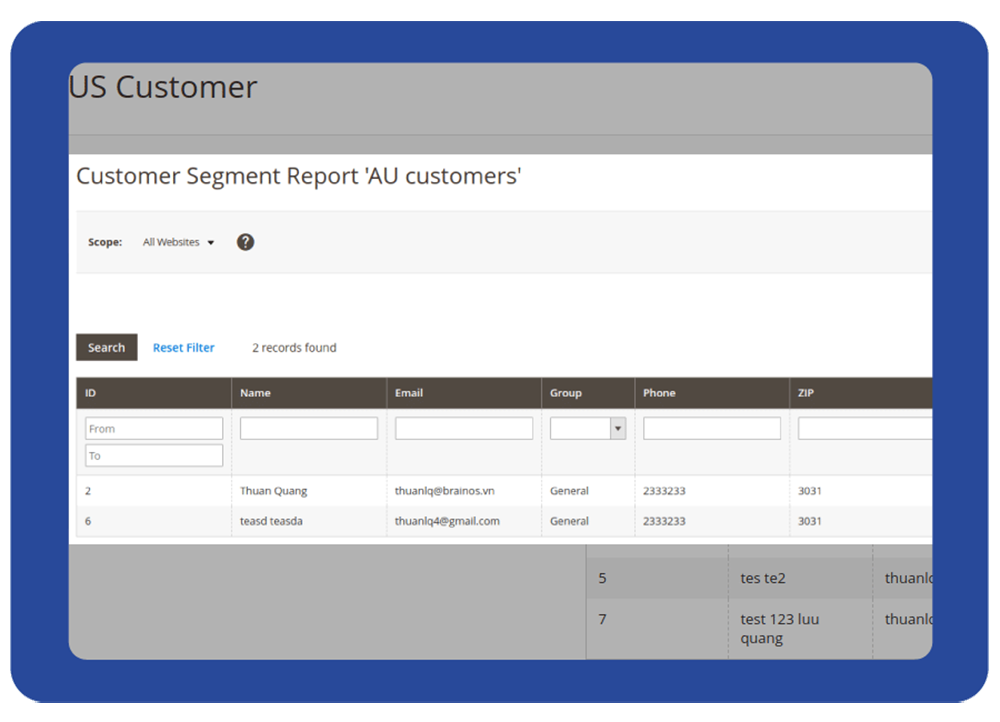Open the All Websites scope dropdown
Image resolution: width=1000 pixels, height=722 pixels.
pos(178,242)
